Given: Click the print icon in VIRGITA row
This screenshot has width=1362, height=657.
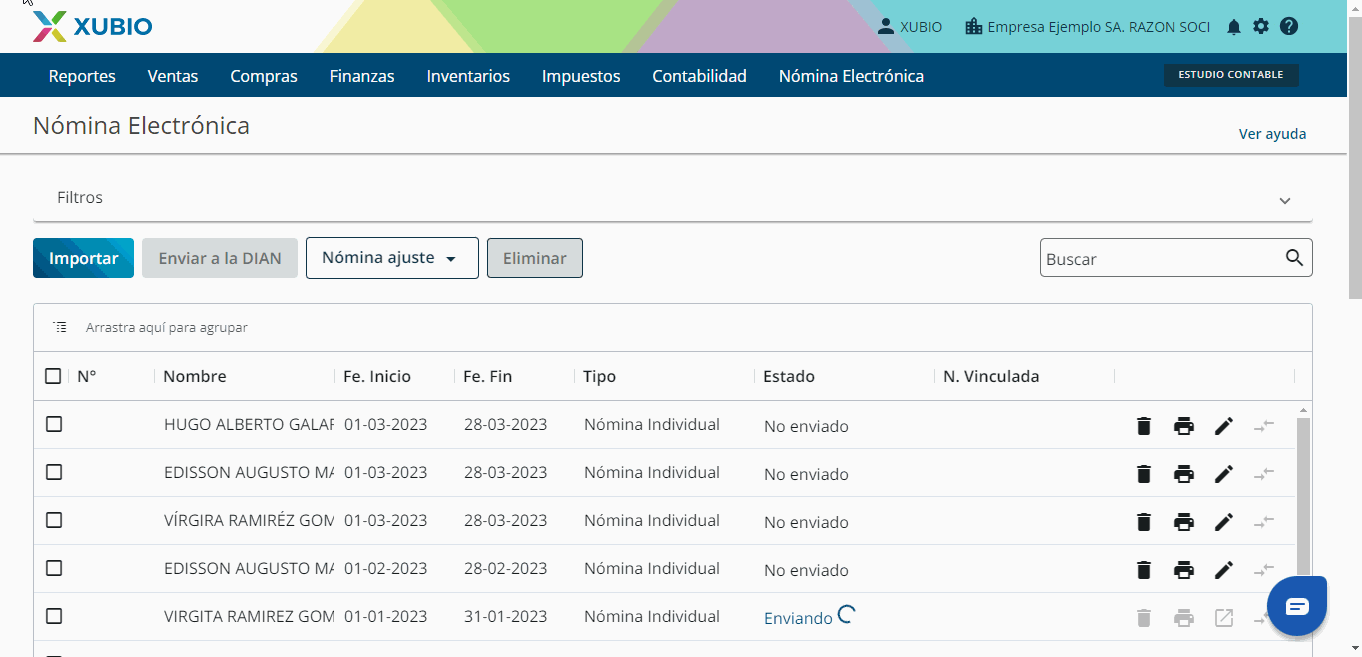Looking at the screenshot, I should pos(1184,618).
